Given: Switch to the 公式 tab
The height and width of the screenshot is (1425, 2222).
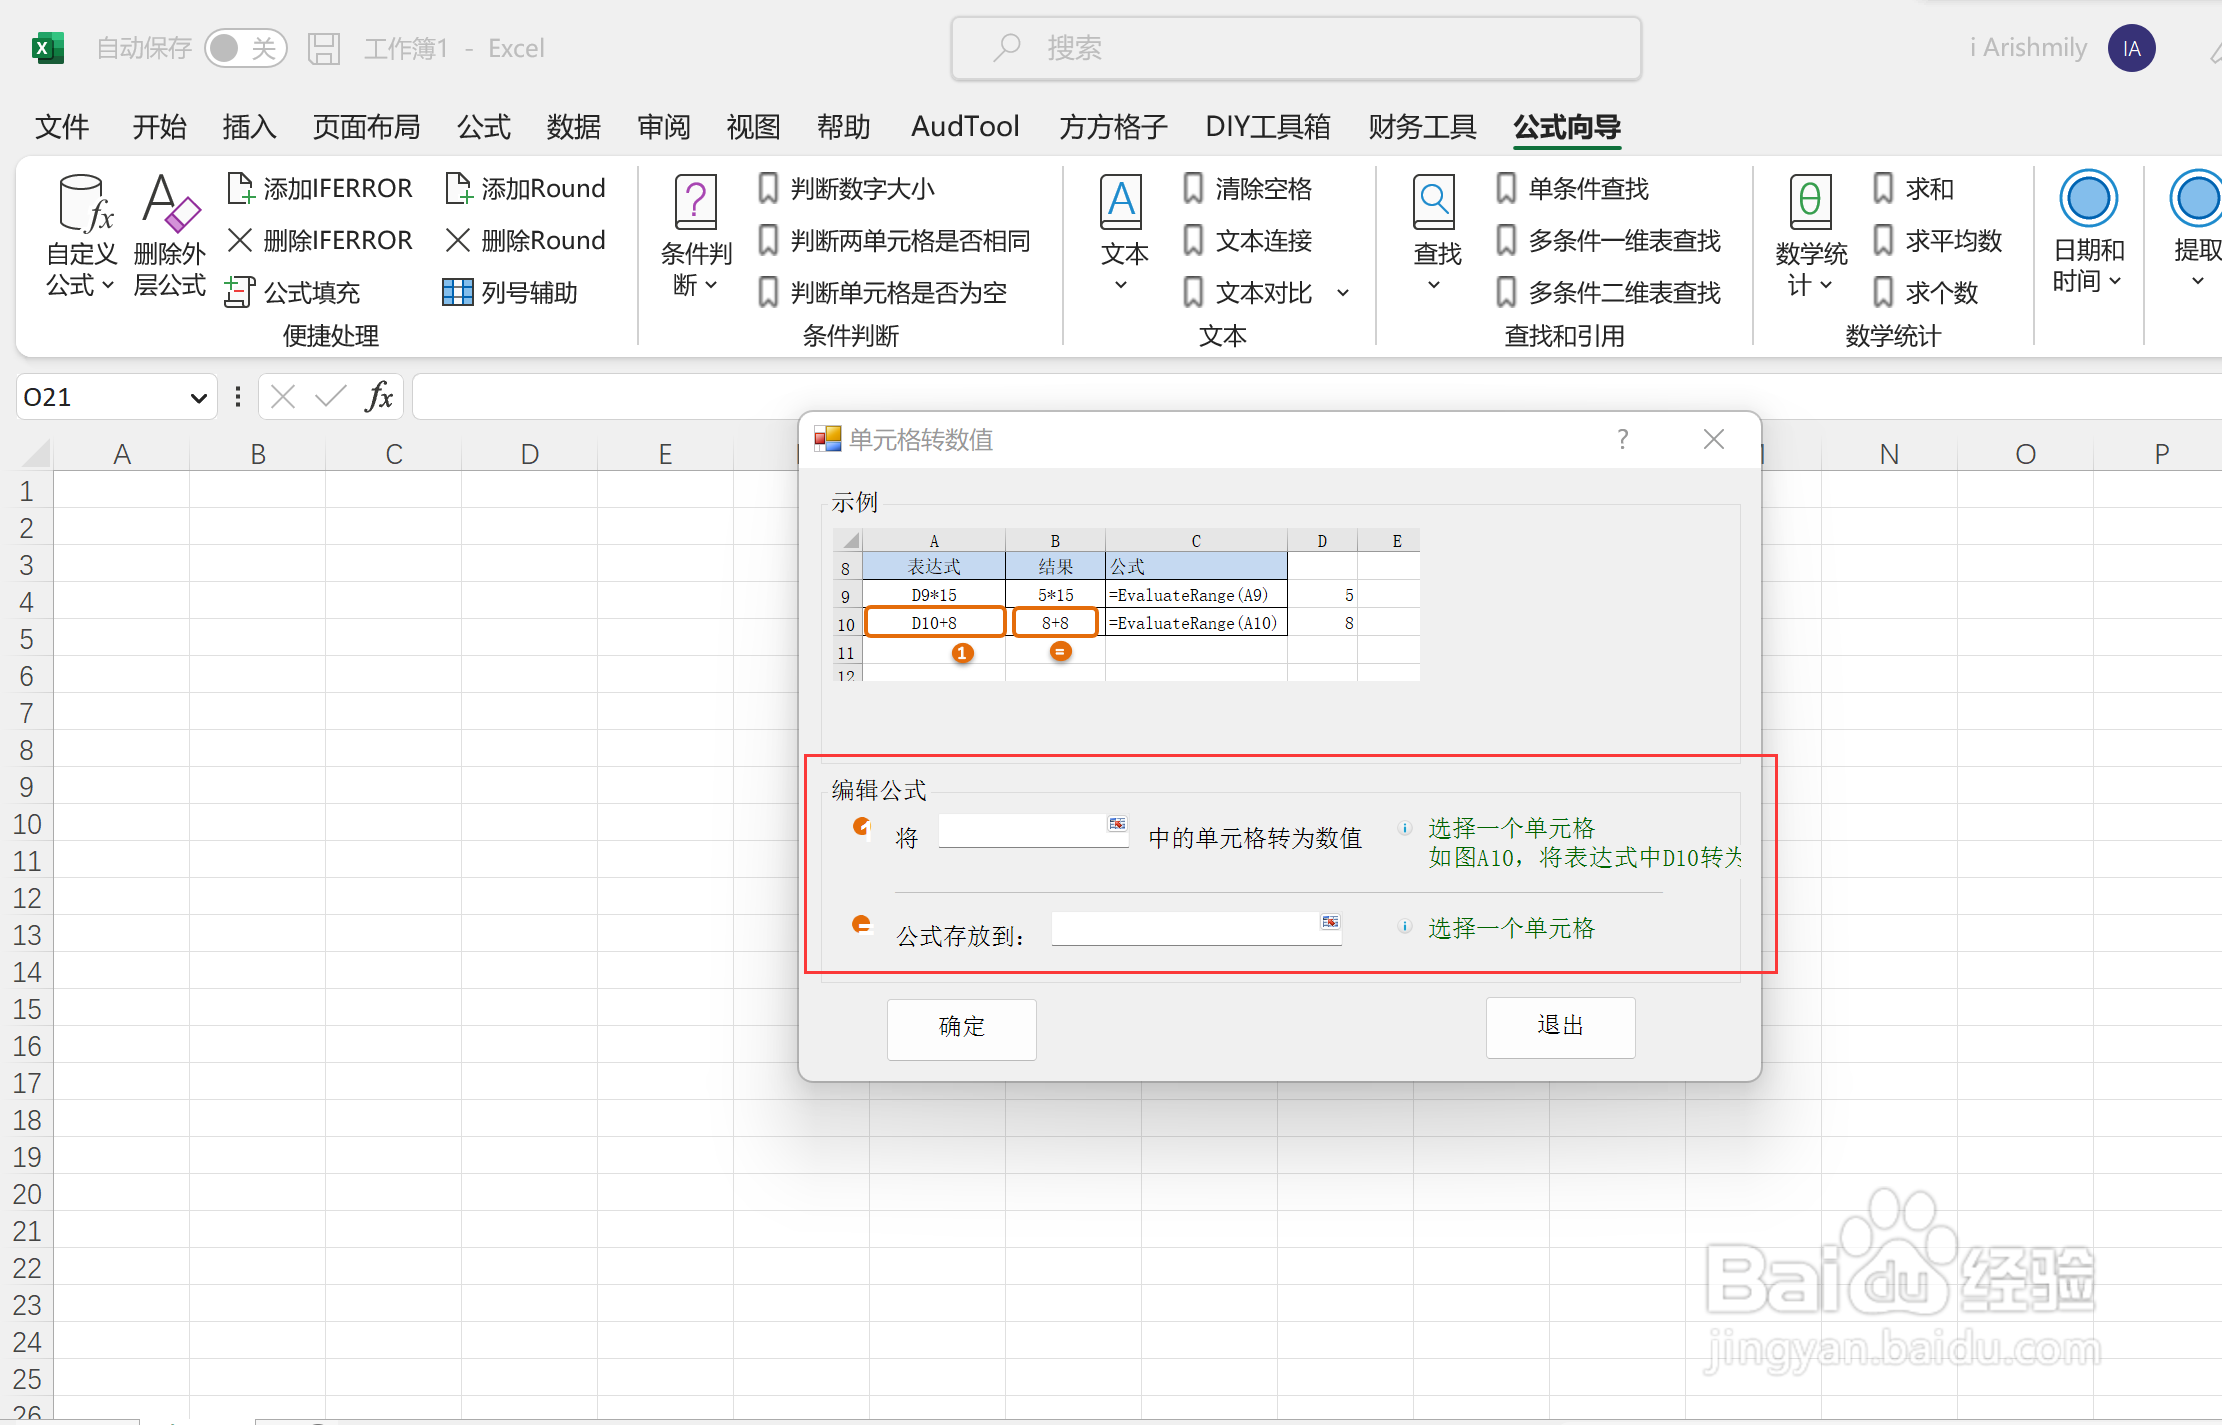Looking at the screenshot, I should pyautogui.click(x=484, y=127).
